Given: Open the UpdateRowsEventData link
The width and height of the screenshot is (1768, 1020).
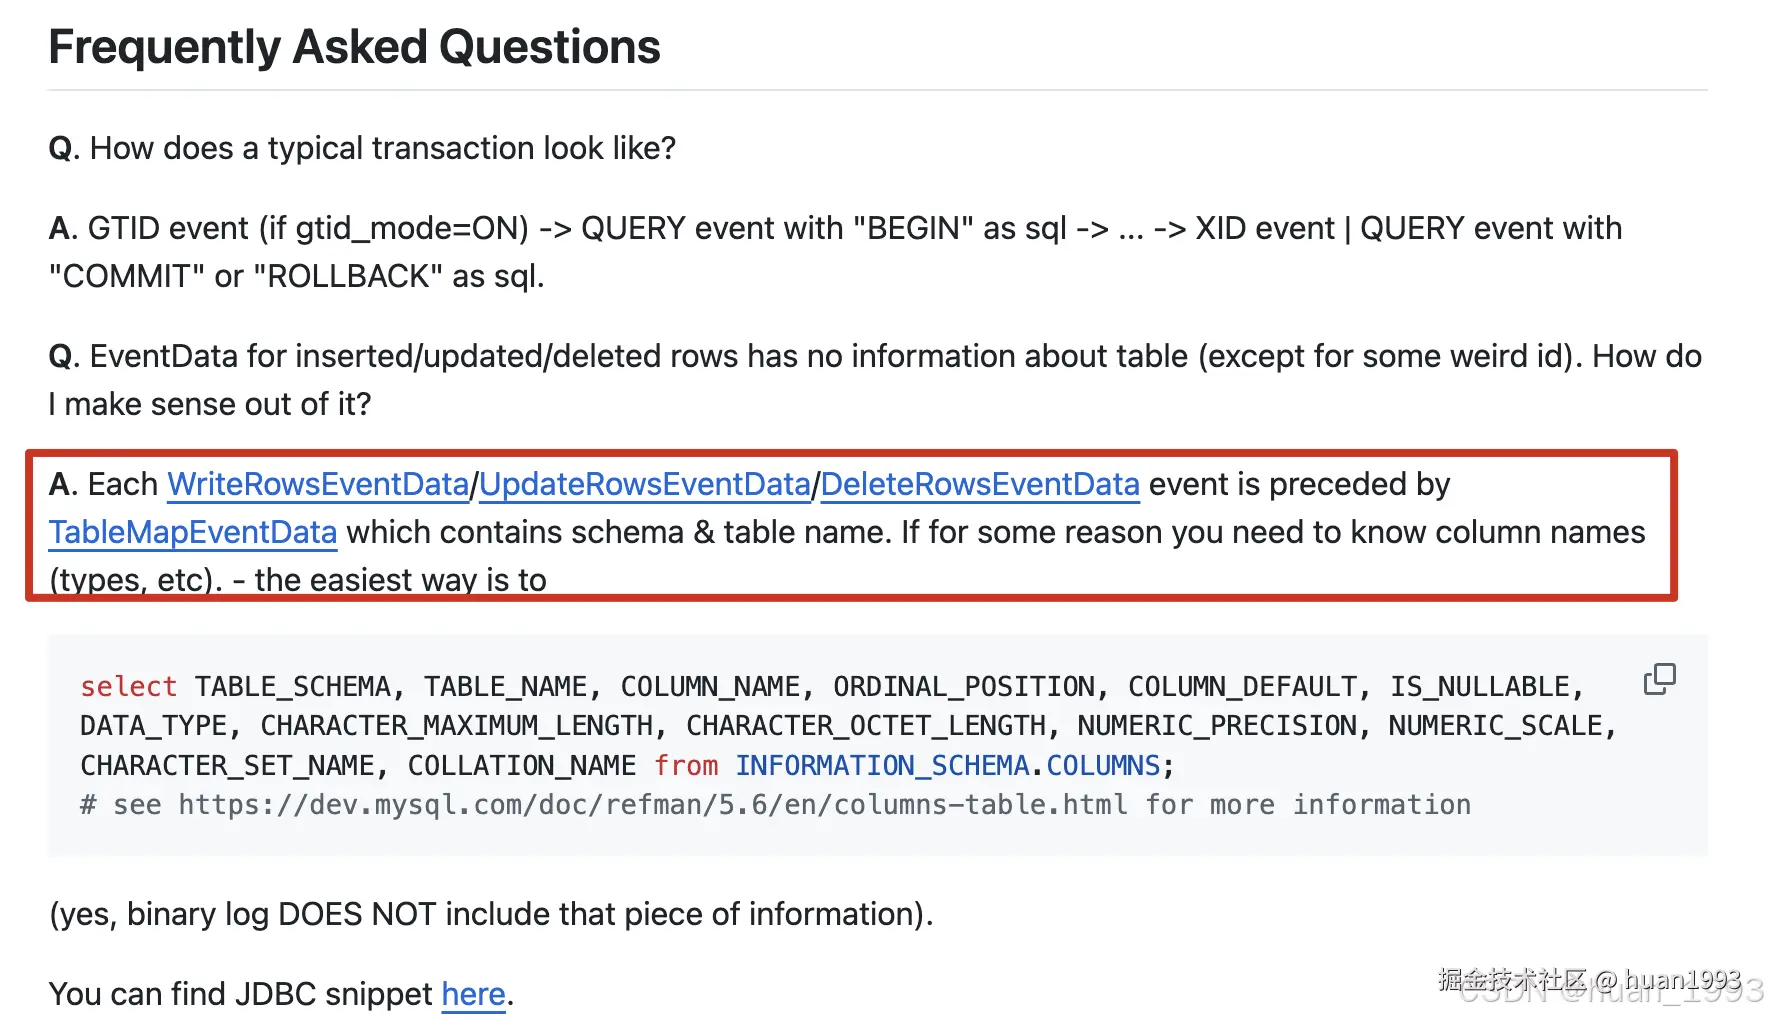Looking at the screenshot, I should pos(645,485).
